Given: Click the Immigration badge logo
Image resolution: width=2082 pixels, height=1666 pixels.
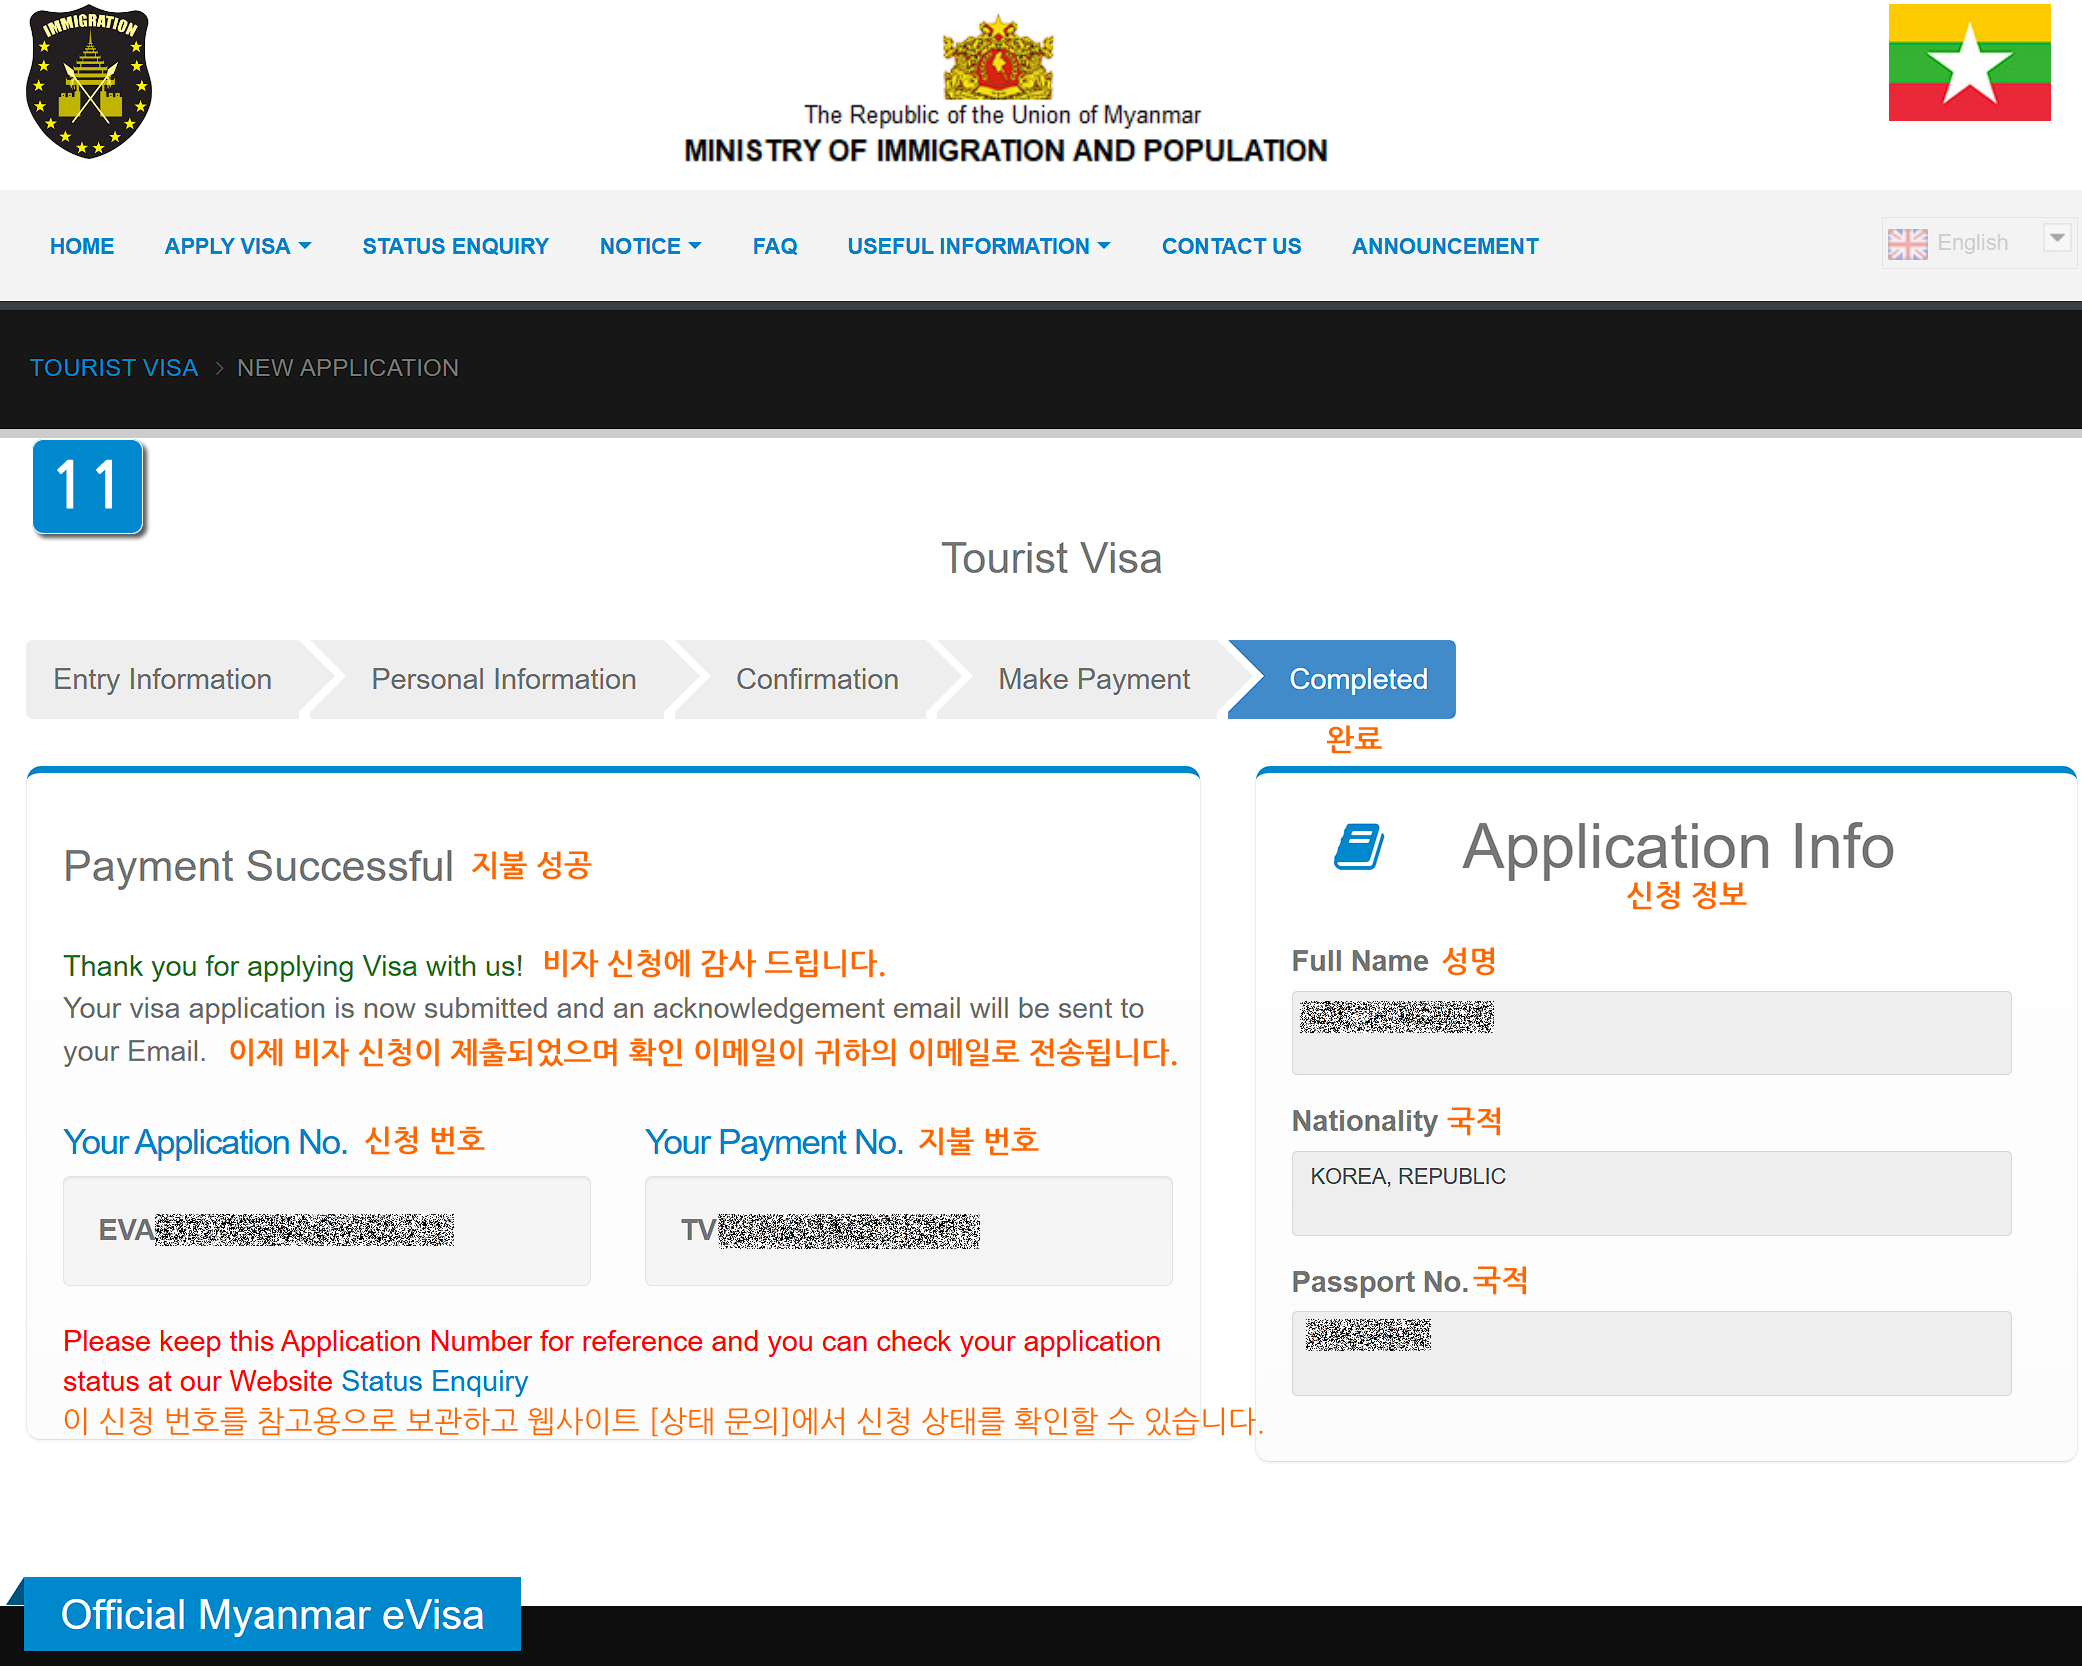Looking at the screenshot, I should point(89,82).
